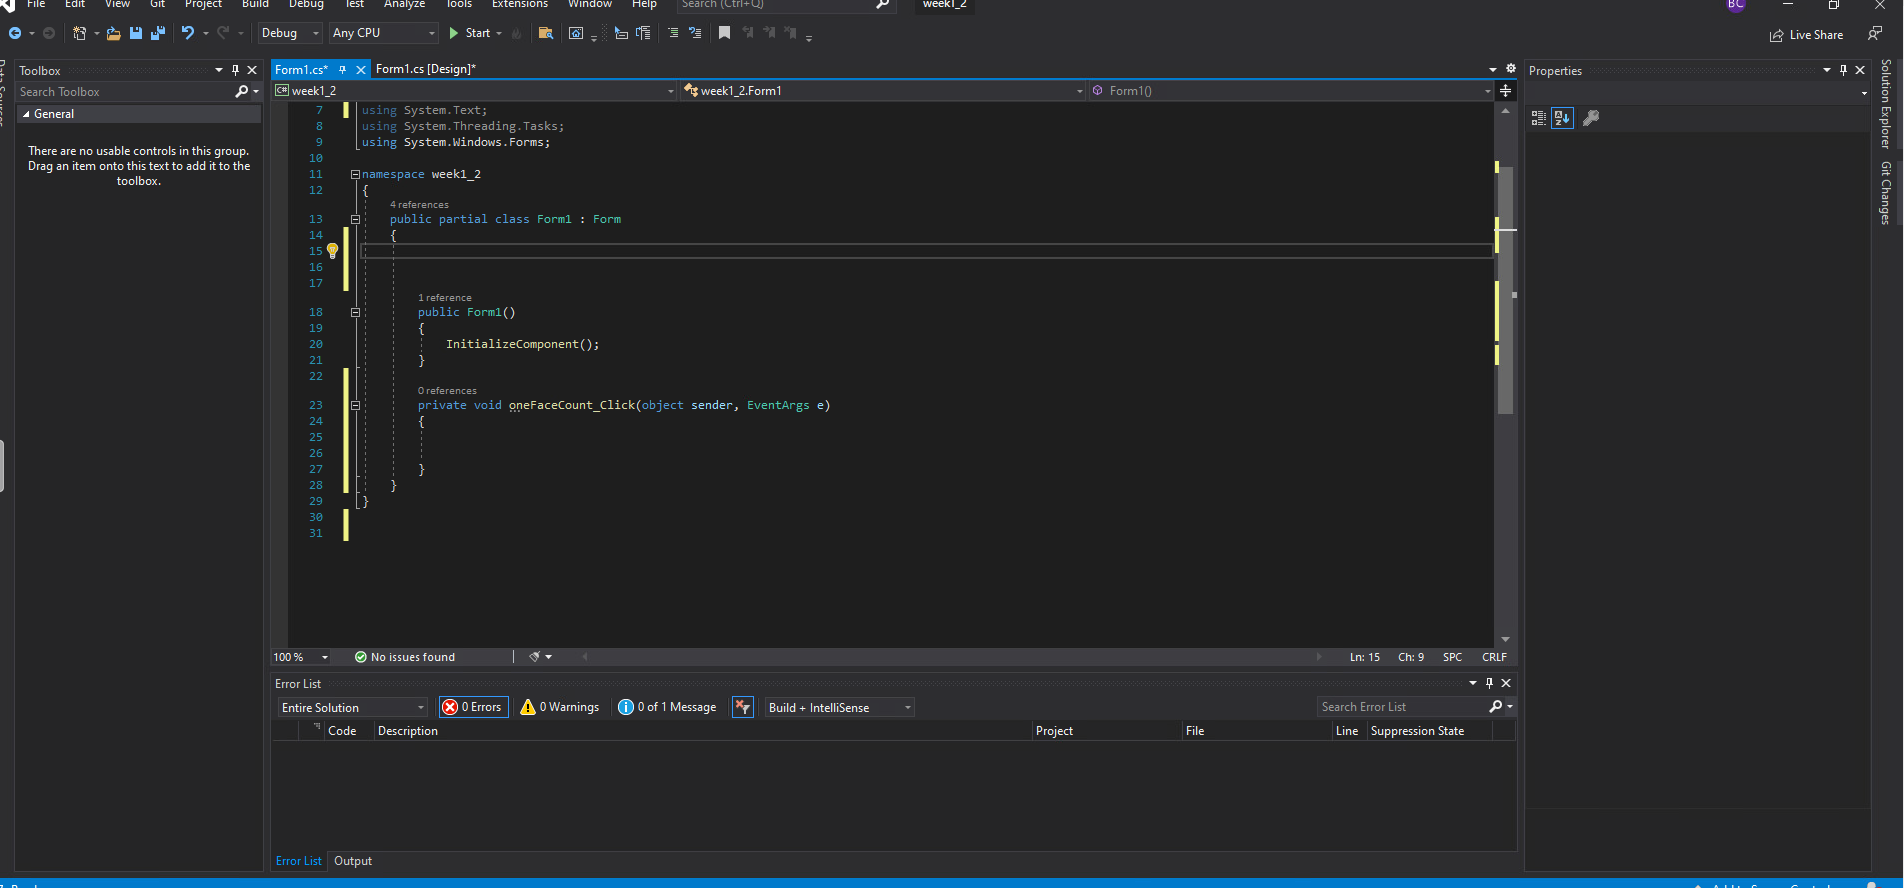
Task: Pin the Toolbox panel with pushpin icon
Action: coord(236,70)
